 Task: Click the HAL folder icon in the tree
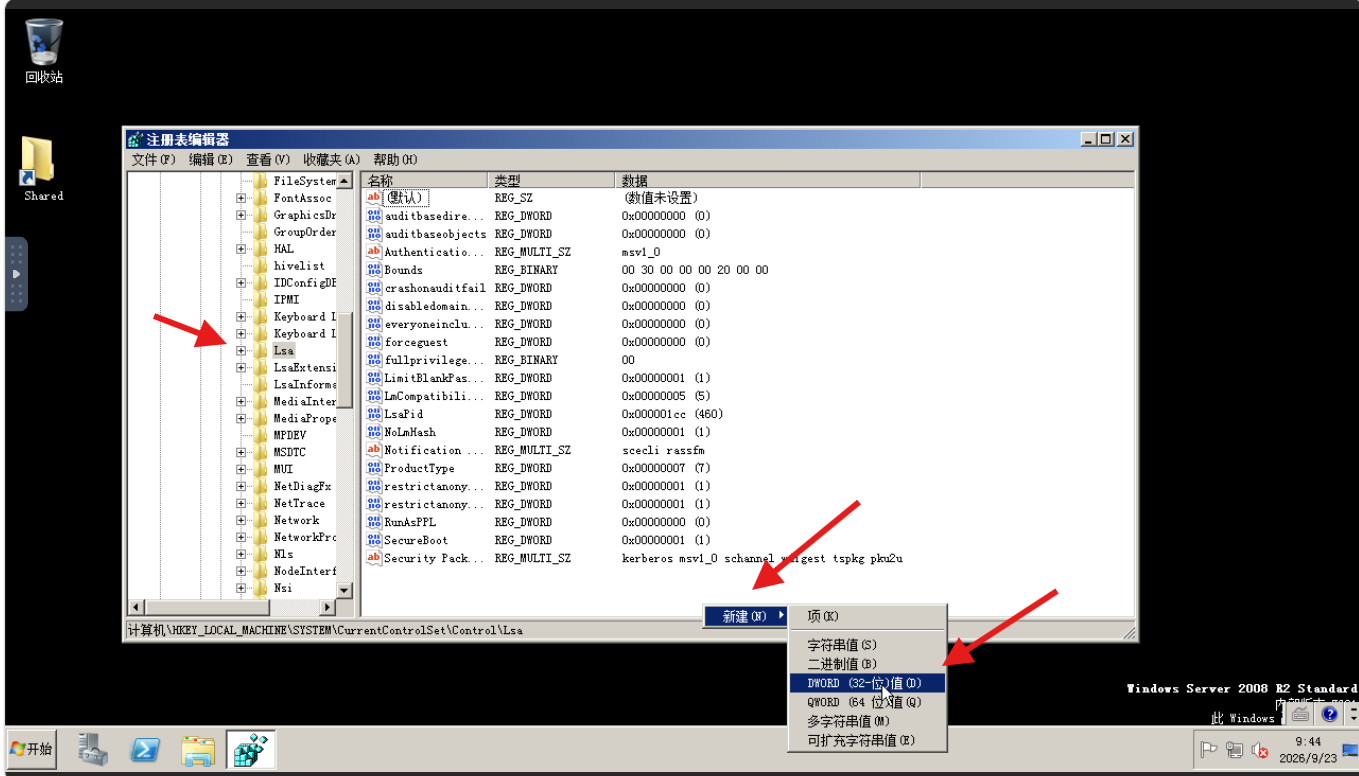(x=260, y=249)
